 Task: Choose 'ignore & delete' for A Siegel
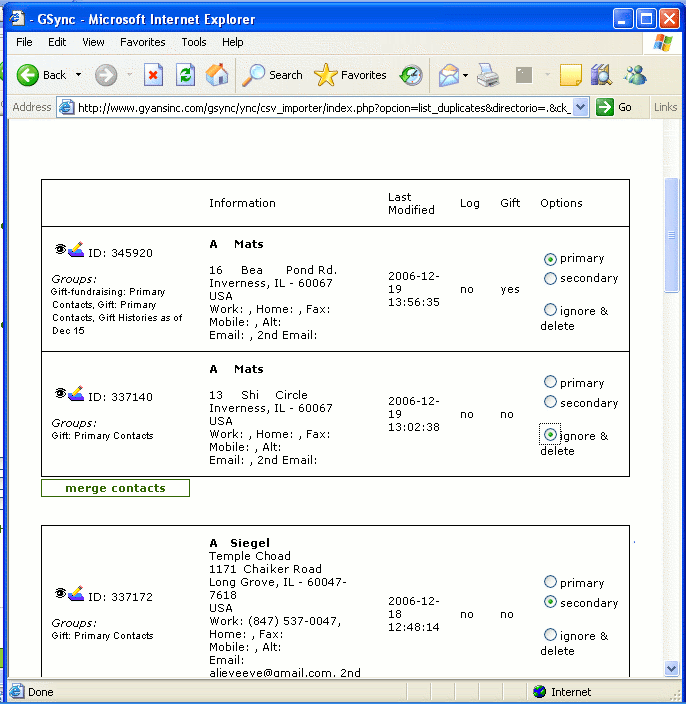550,635
